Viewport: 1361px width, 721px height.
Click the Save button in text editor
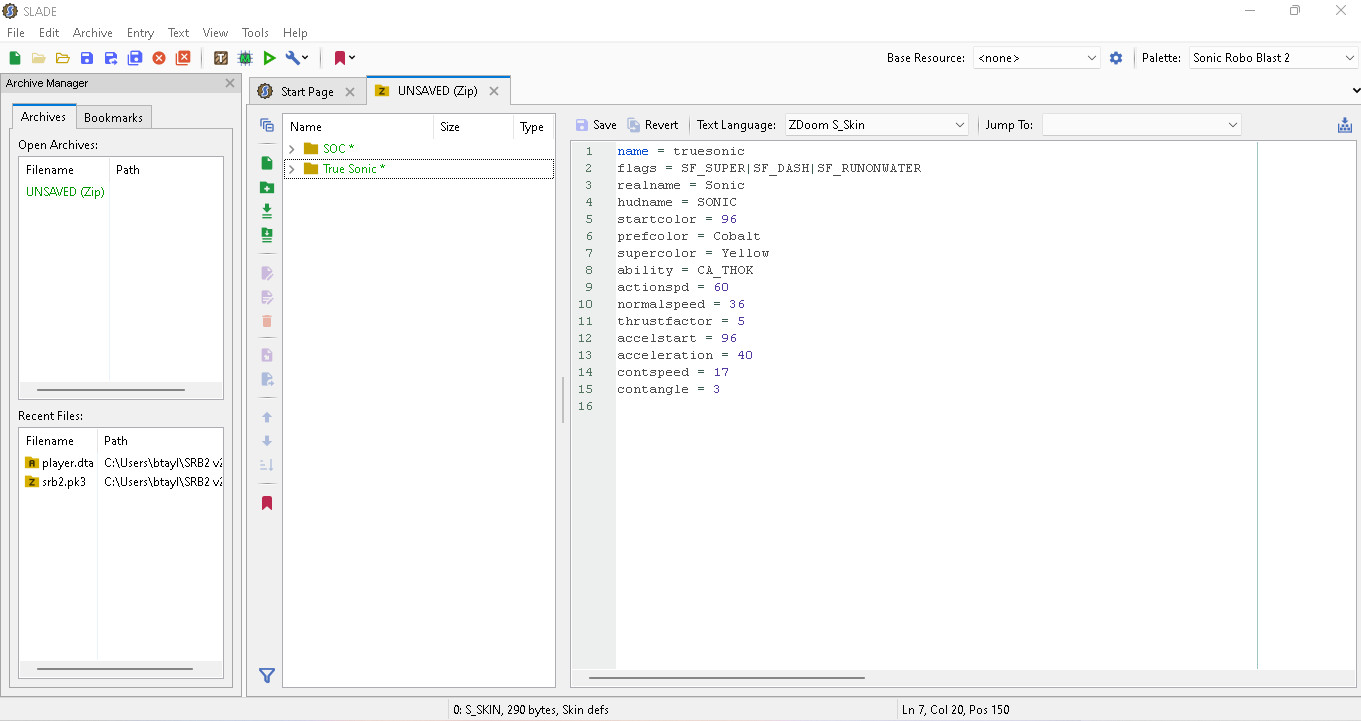coord(596,125)
